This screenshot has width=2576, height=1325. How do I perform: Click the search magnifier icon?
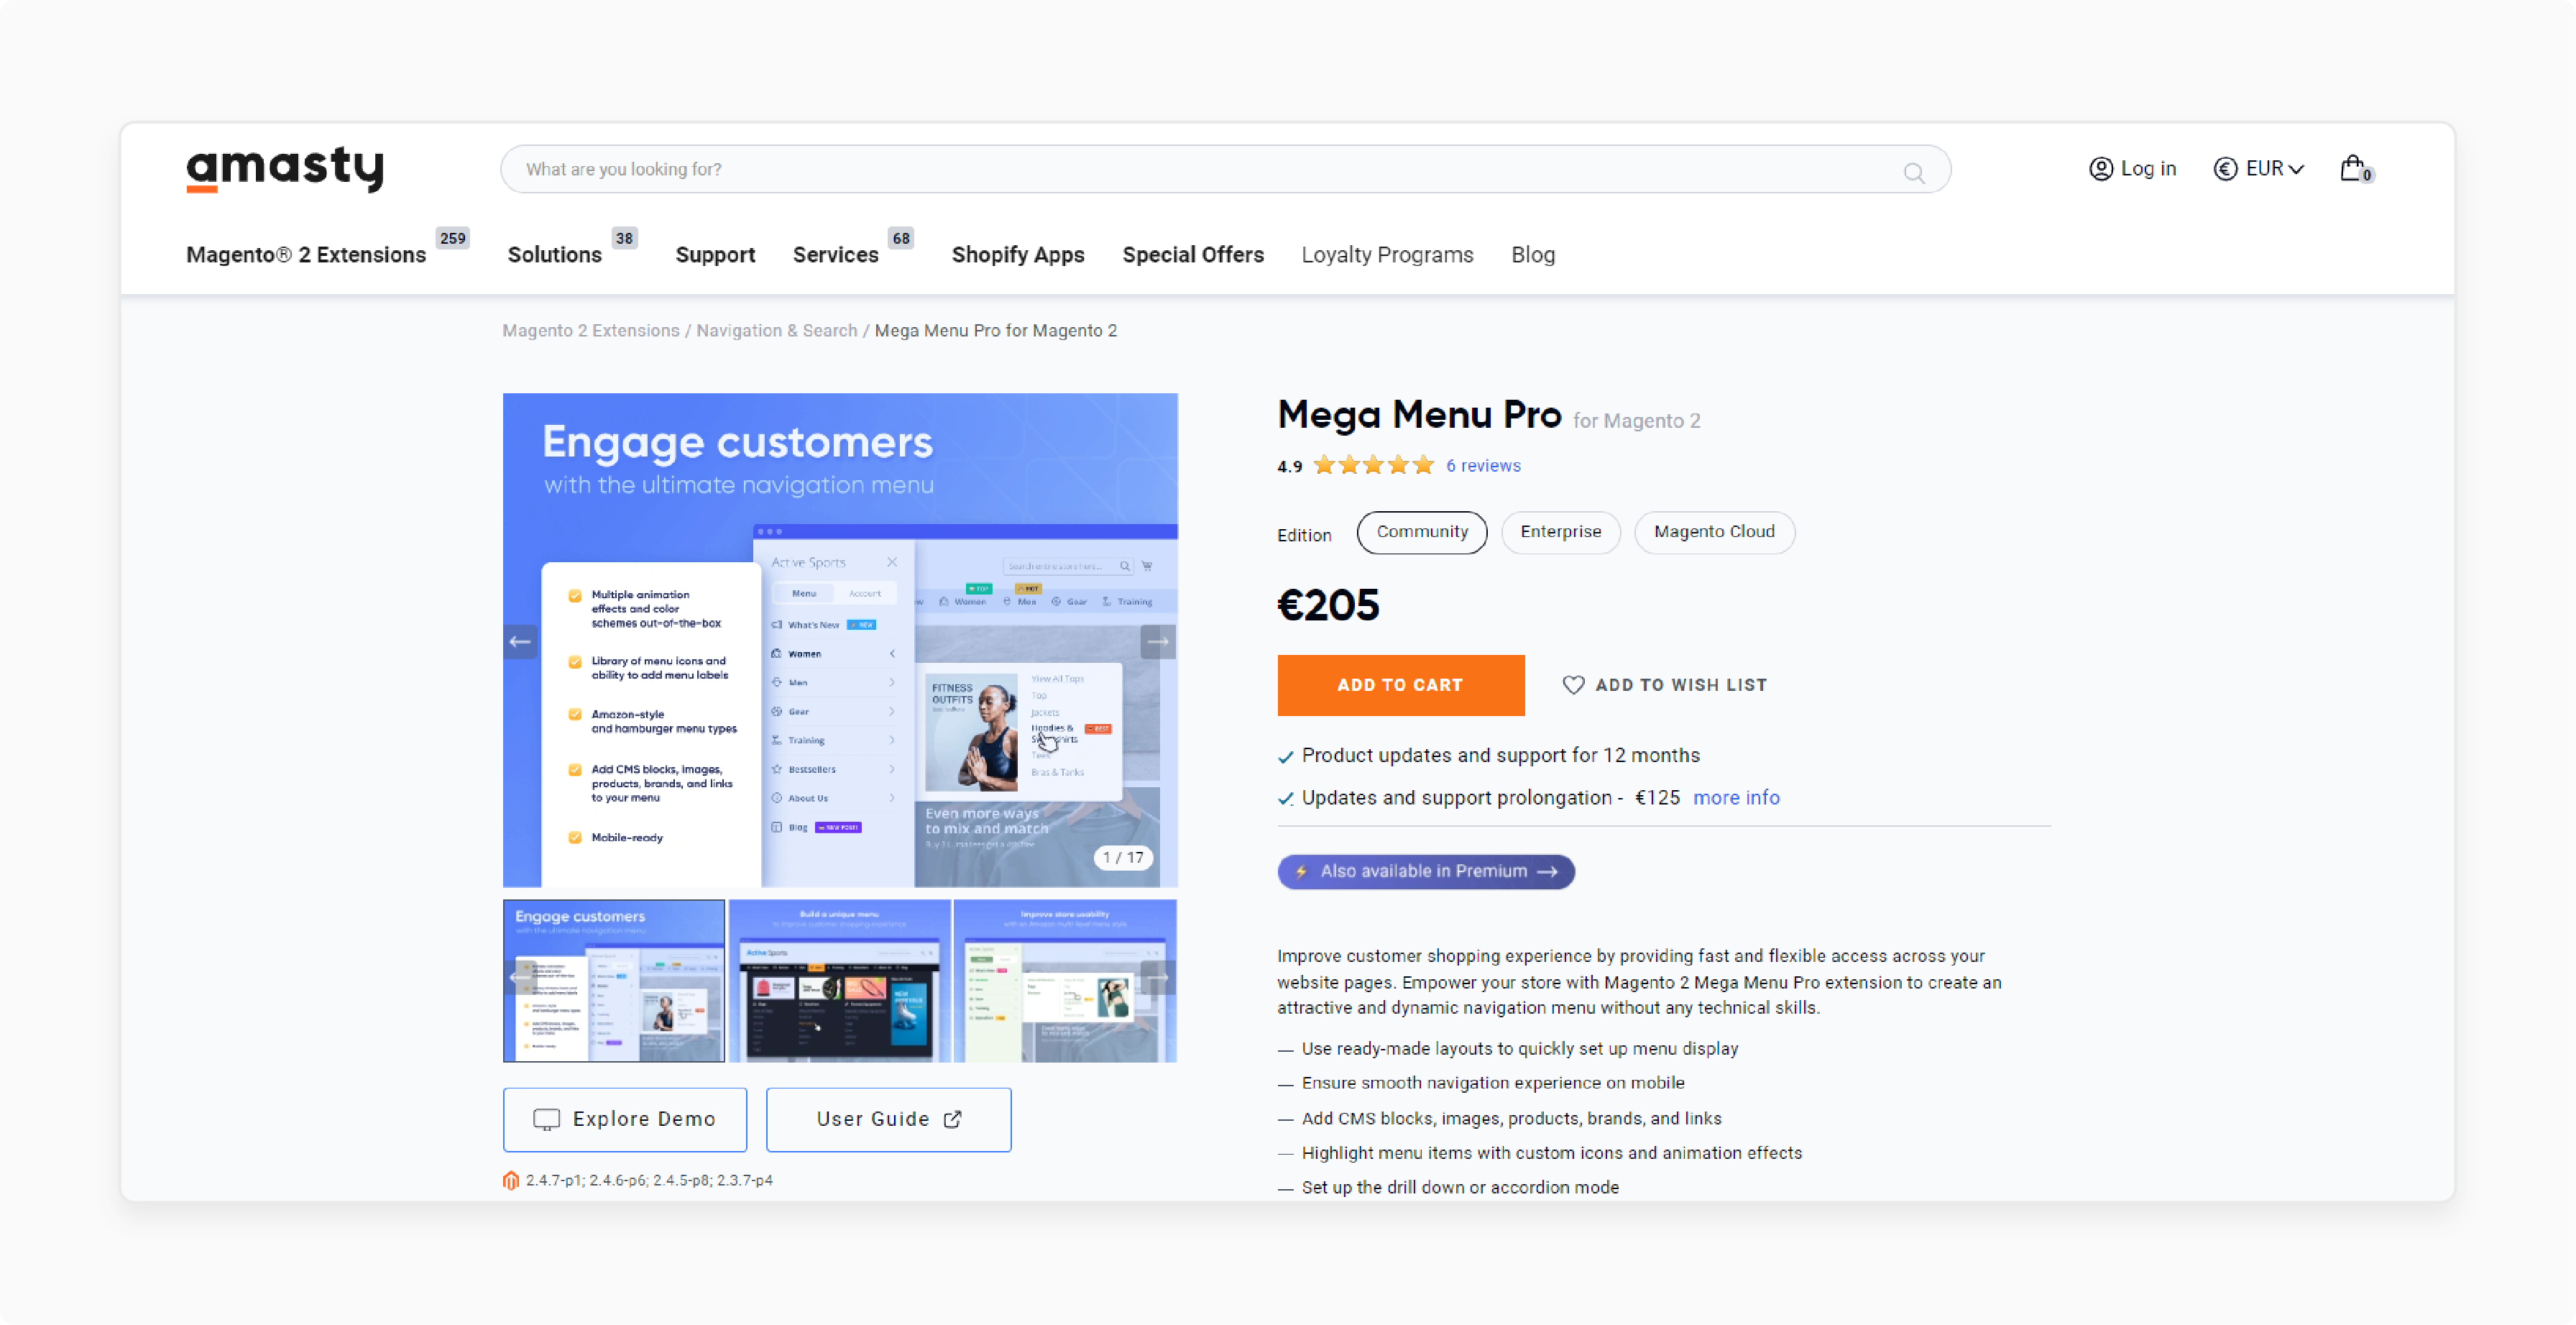(1913, 172)
